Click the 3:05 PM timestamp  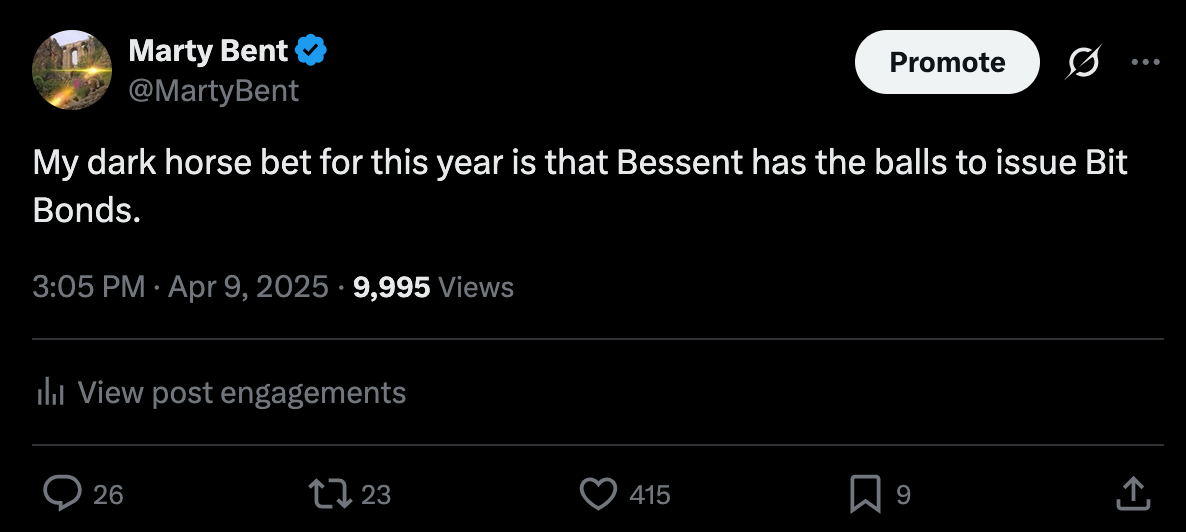pos(89,288)
